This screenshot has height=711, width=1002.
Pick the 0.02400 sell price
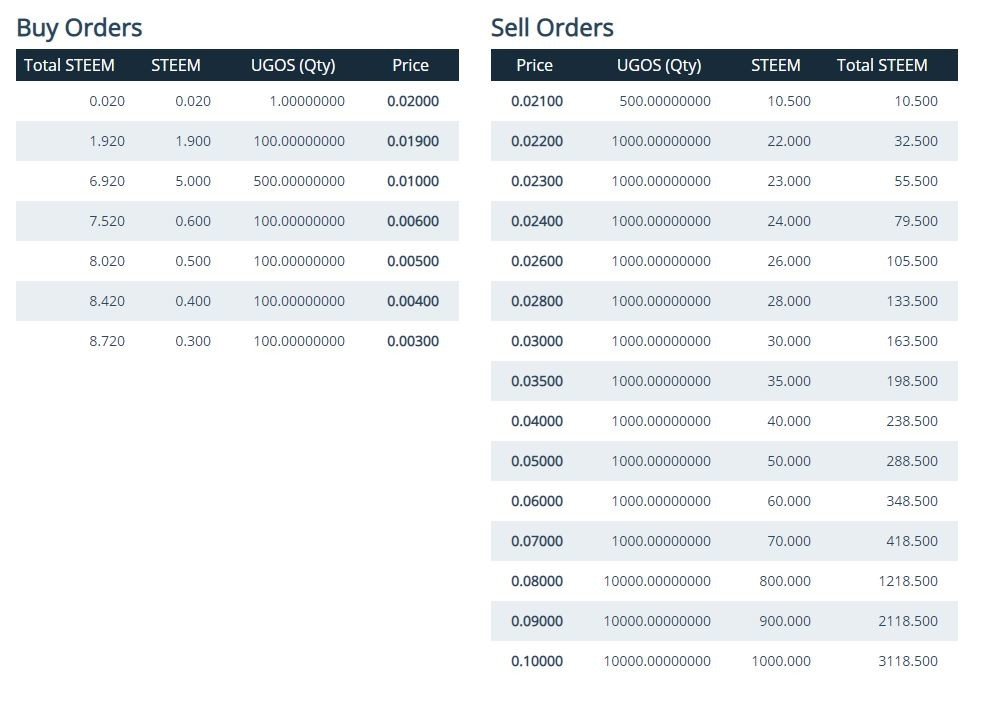click(537, 221)
